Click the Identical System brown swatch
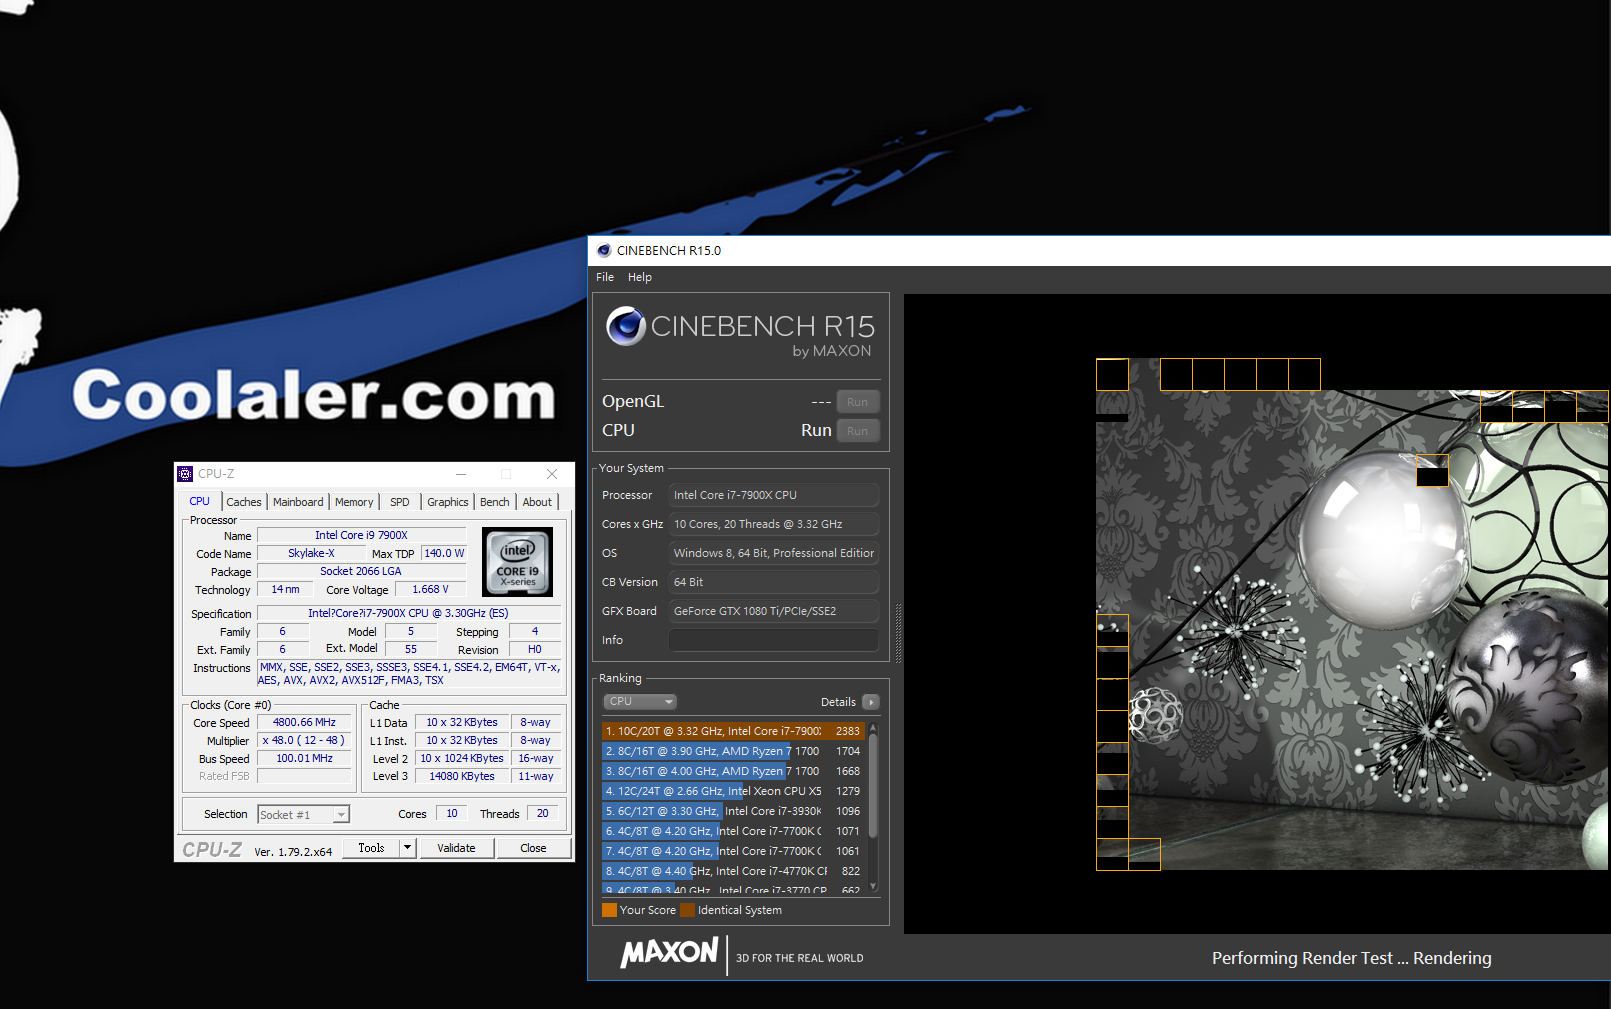 click(x=687, y=910)
